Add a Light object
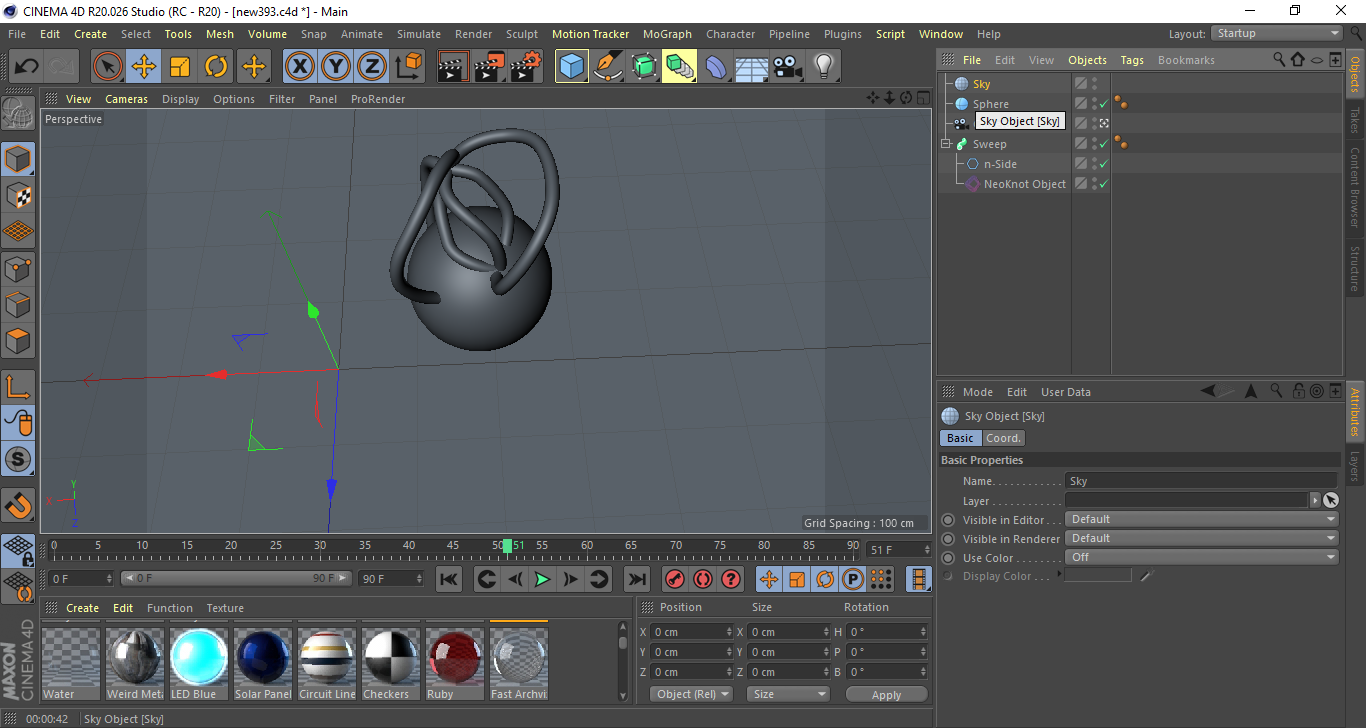1366x728 pixels. coord(823,67)
